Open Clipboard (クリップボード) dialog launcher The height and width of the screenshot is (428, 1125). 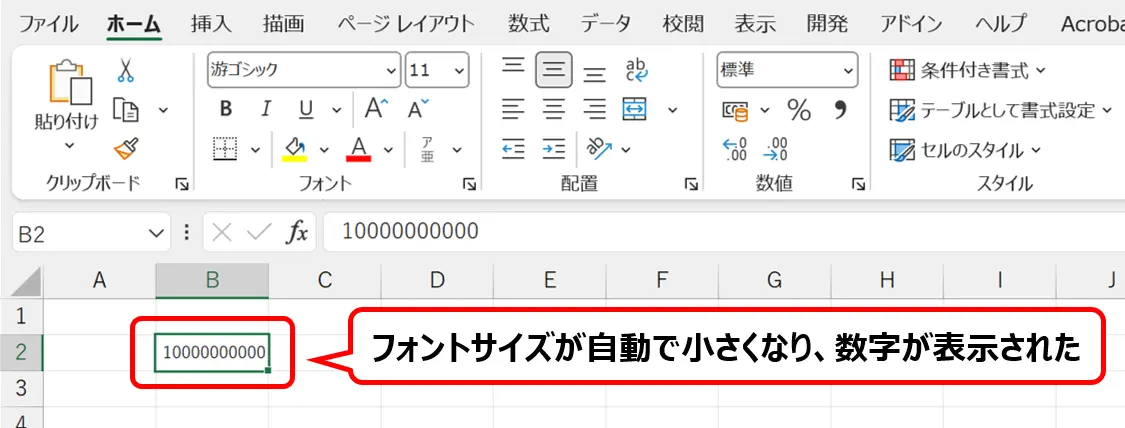click(x=182, y=185)
